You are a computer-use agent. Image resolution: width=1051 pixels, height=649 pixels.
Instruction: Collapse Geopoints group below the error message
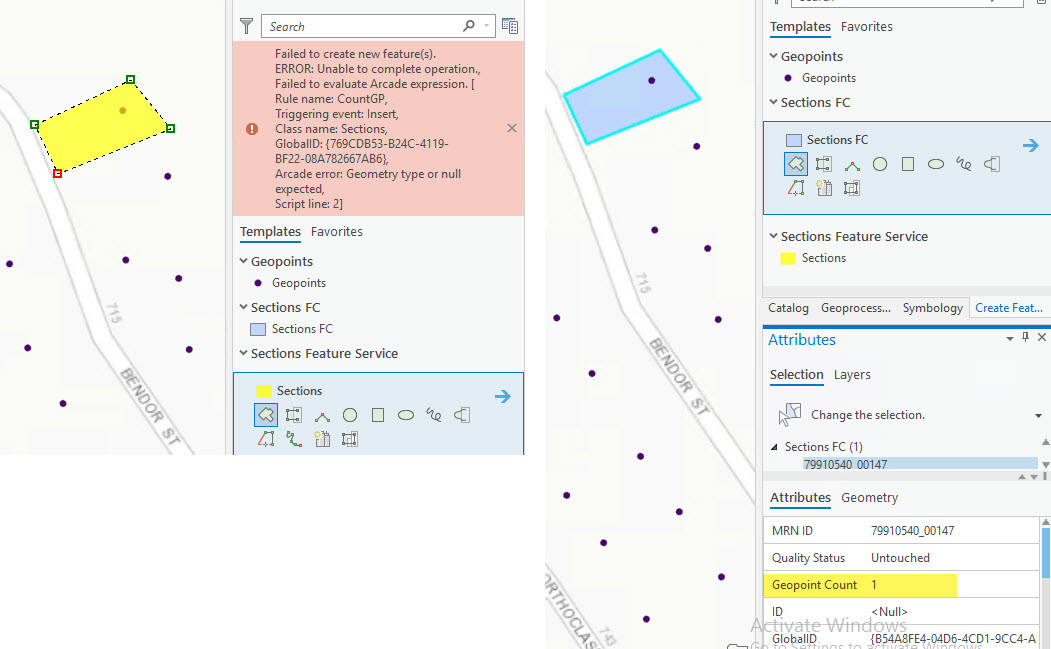[244, 261]
